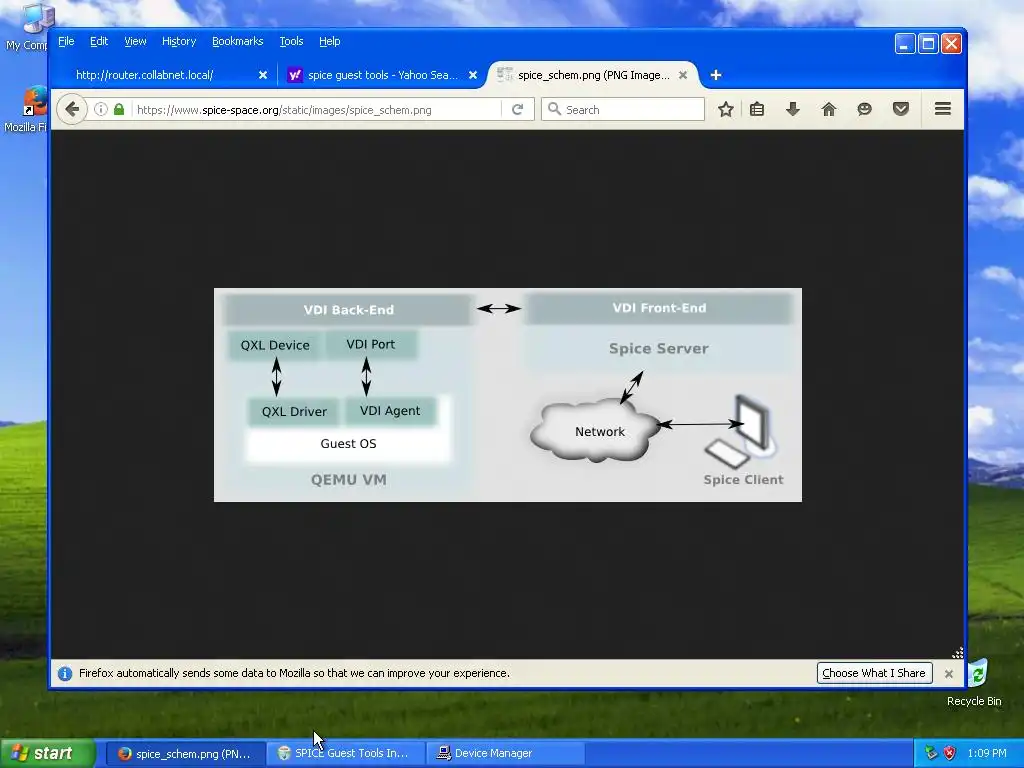Open the History menu
1024x768 pixels.
click(179, 41)
